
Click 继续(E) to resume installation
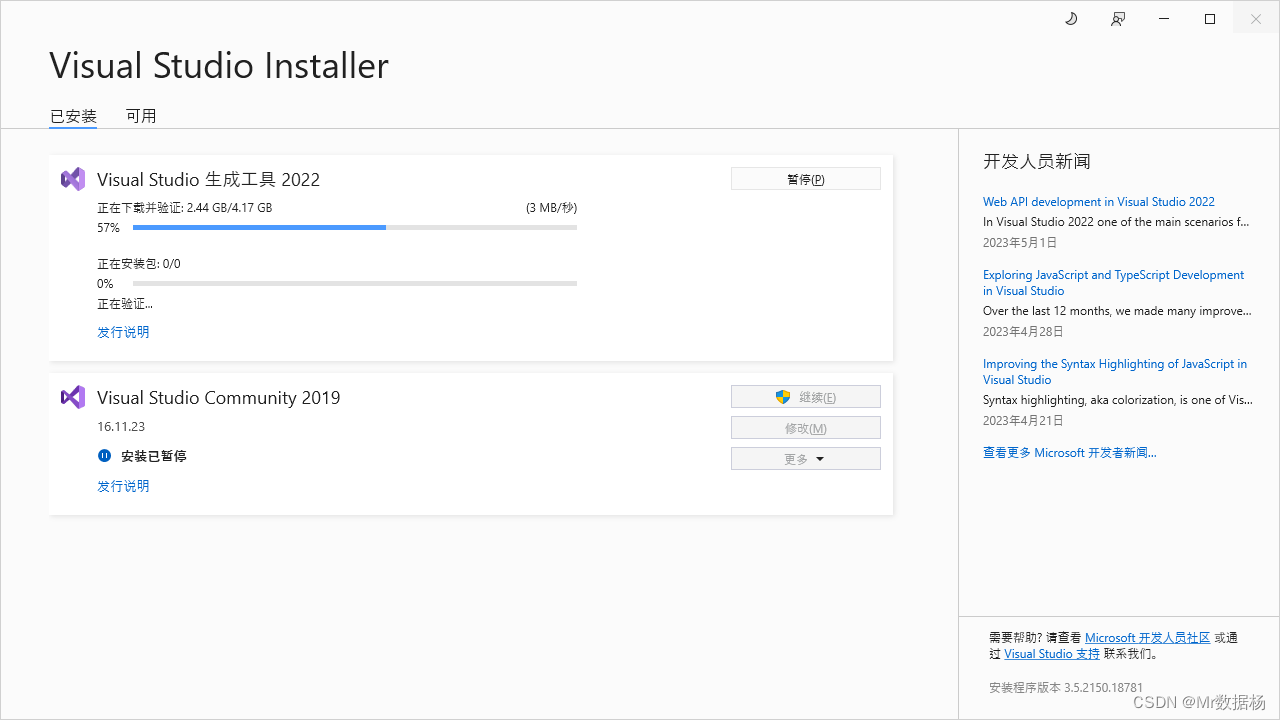pos(810,396)
